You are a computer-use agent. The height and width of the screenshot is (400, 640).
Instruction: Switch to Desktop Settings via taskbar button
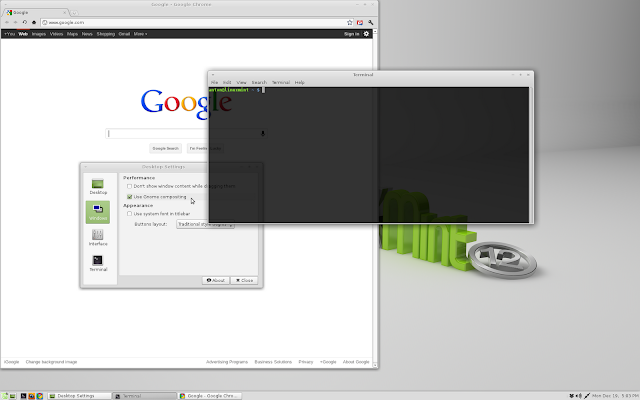coord(79,396)
